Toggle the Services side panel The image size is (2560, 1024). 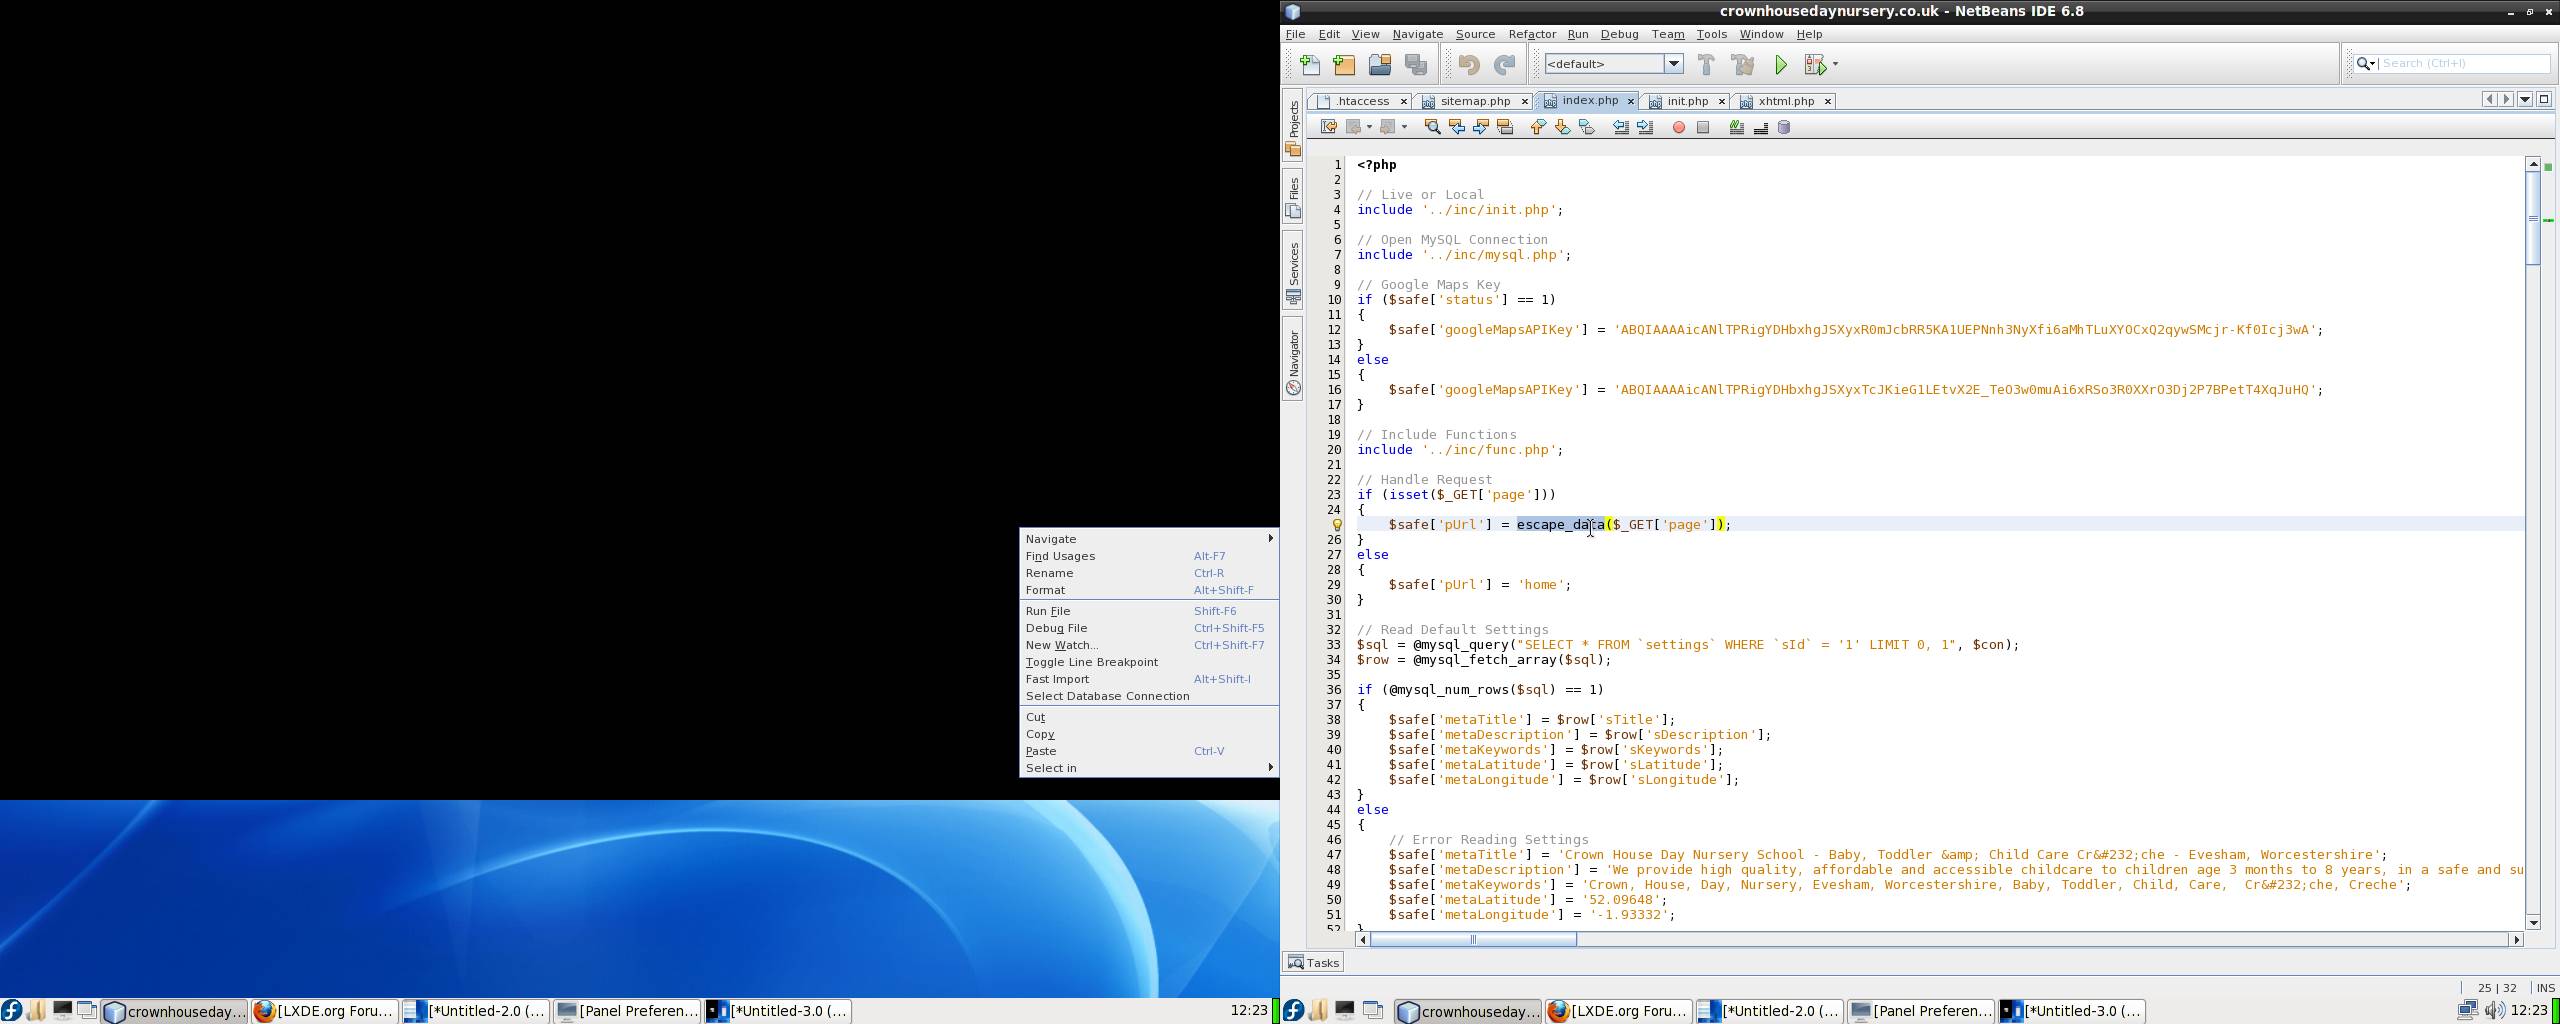point(1293,272)
